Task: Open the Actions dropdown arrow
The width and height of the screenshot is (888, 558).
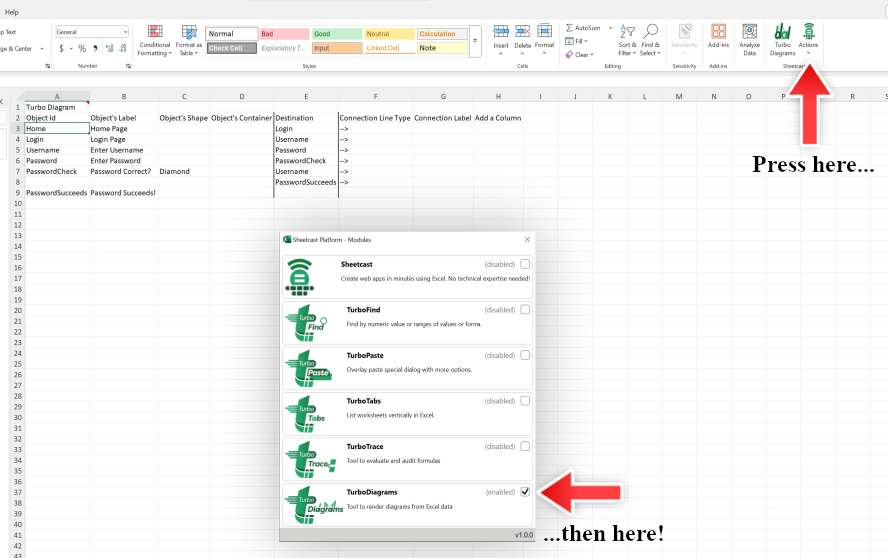Action: (x=809, y=53)
